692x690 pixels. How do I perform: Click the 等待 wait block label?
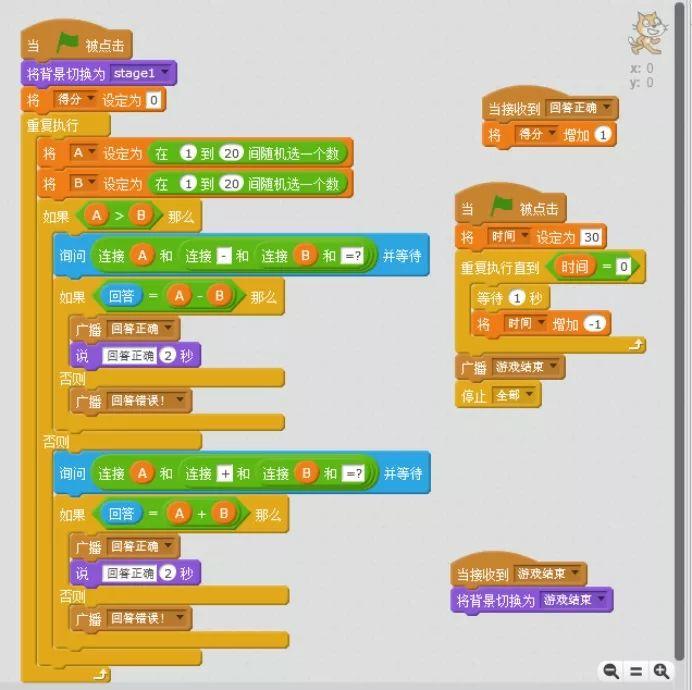[x=489, y=298]
